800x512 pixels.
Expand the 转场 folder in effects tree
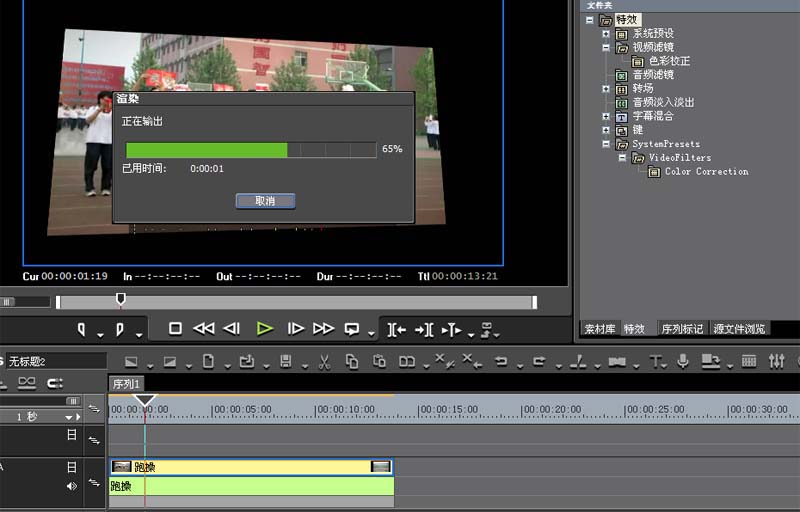606,88
